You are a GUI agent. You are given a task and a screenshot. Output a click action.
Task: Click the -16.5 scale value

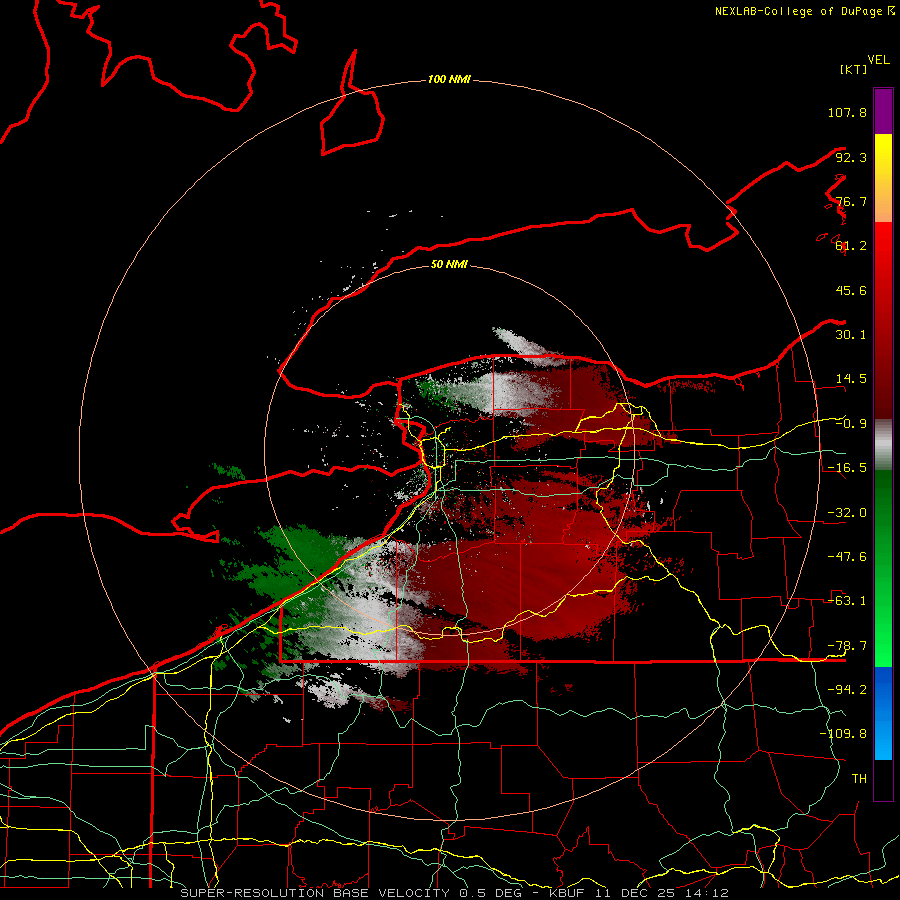coord(847,468)
